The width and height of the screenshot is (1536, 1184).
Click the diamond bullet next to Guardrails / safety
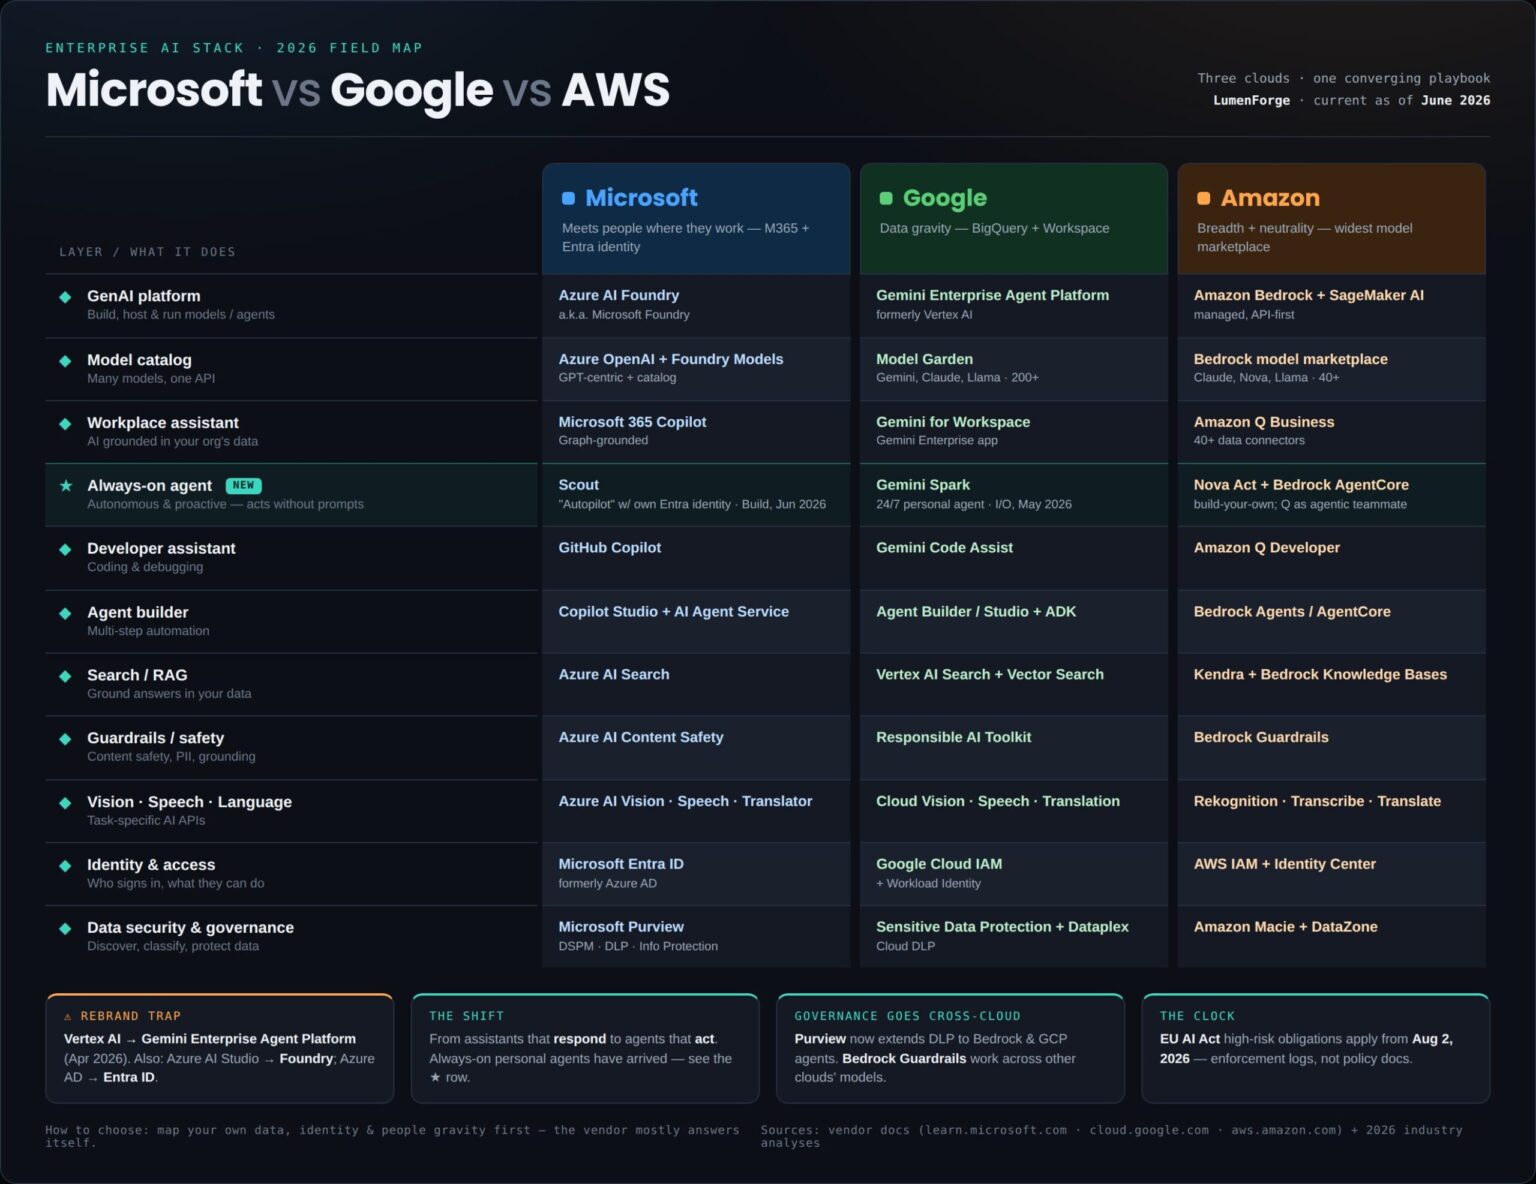tap(65, 739)
